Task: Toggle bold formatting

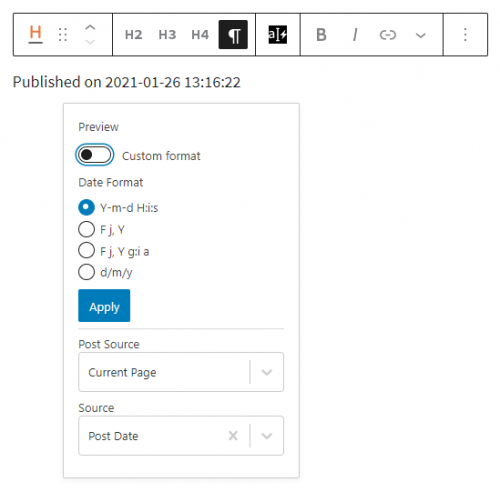Action: click(321, 35)
